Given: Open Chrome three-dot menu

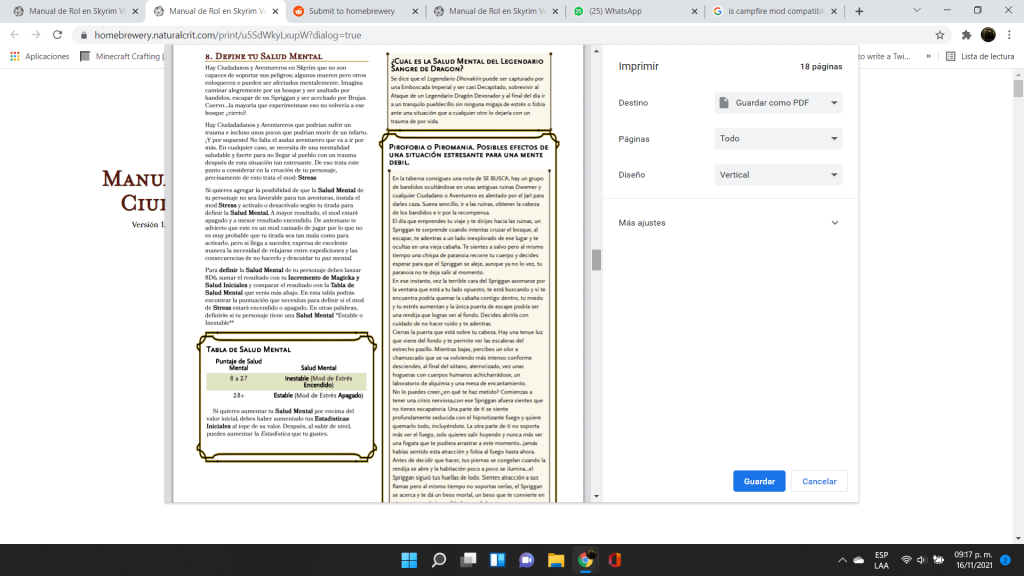Looking at the screenshot, I should coord(1010,35).
